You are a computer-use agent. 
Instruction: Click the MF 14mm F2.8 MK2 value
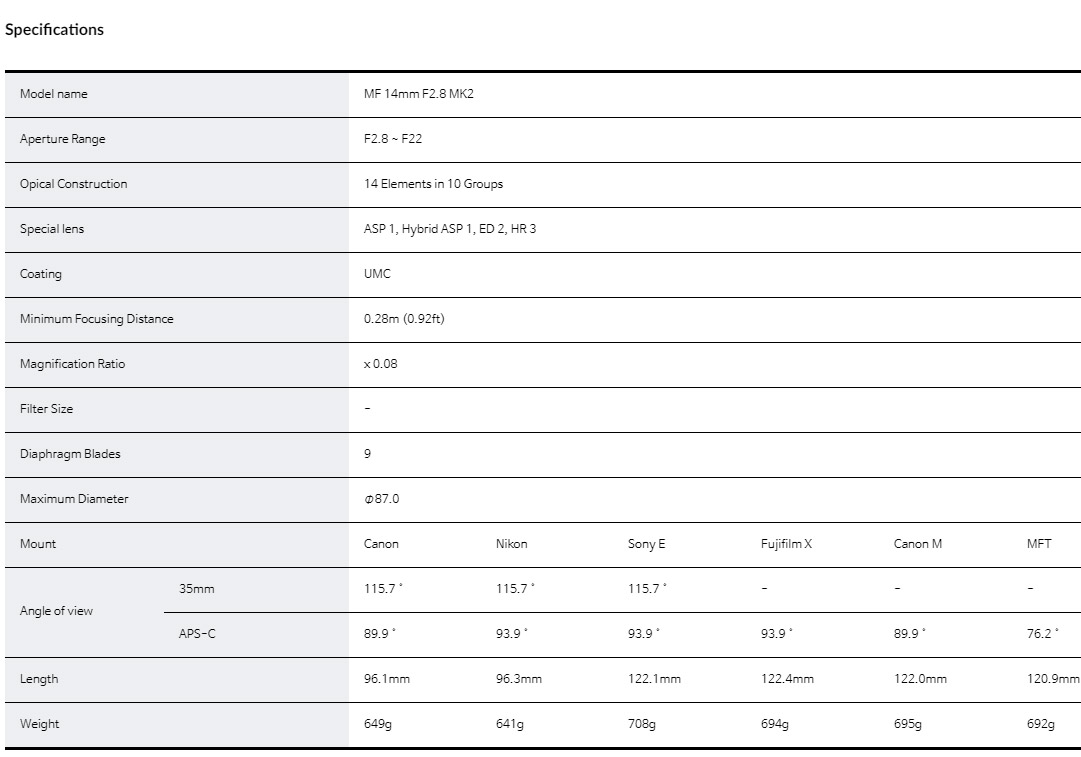(x=425, y=94)
